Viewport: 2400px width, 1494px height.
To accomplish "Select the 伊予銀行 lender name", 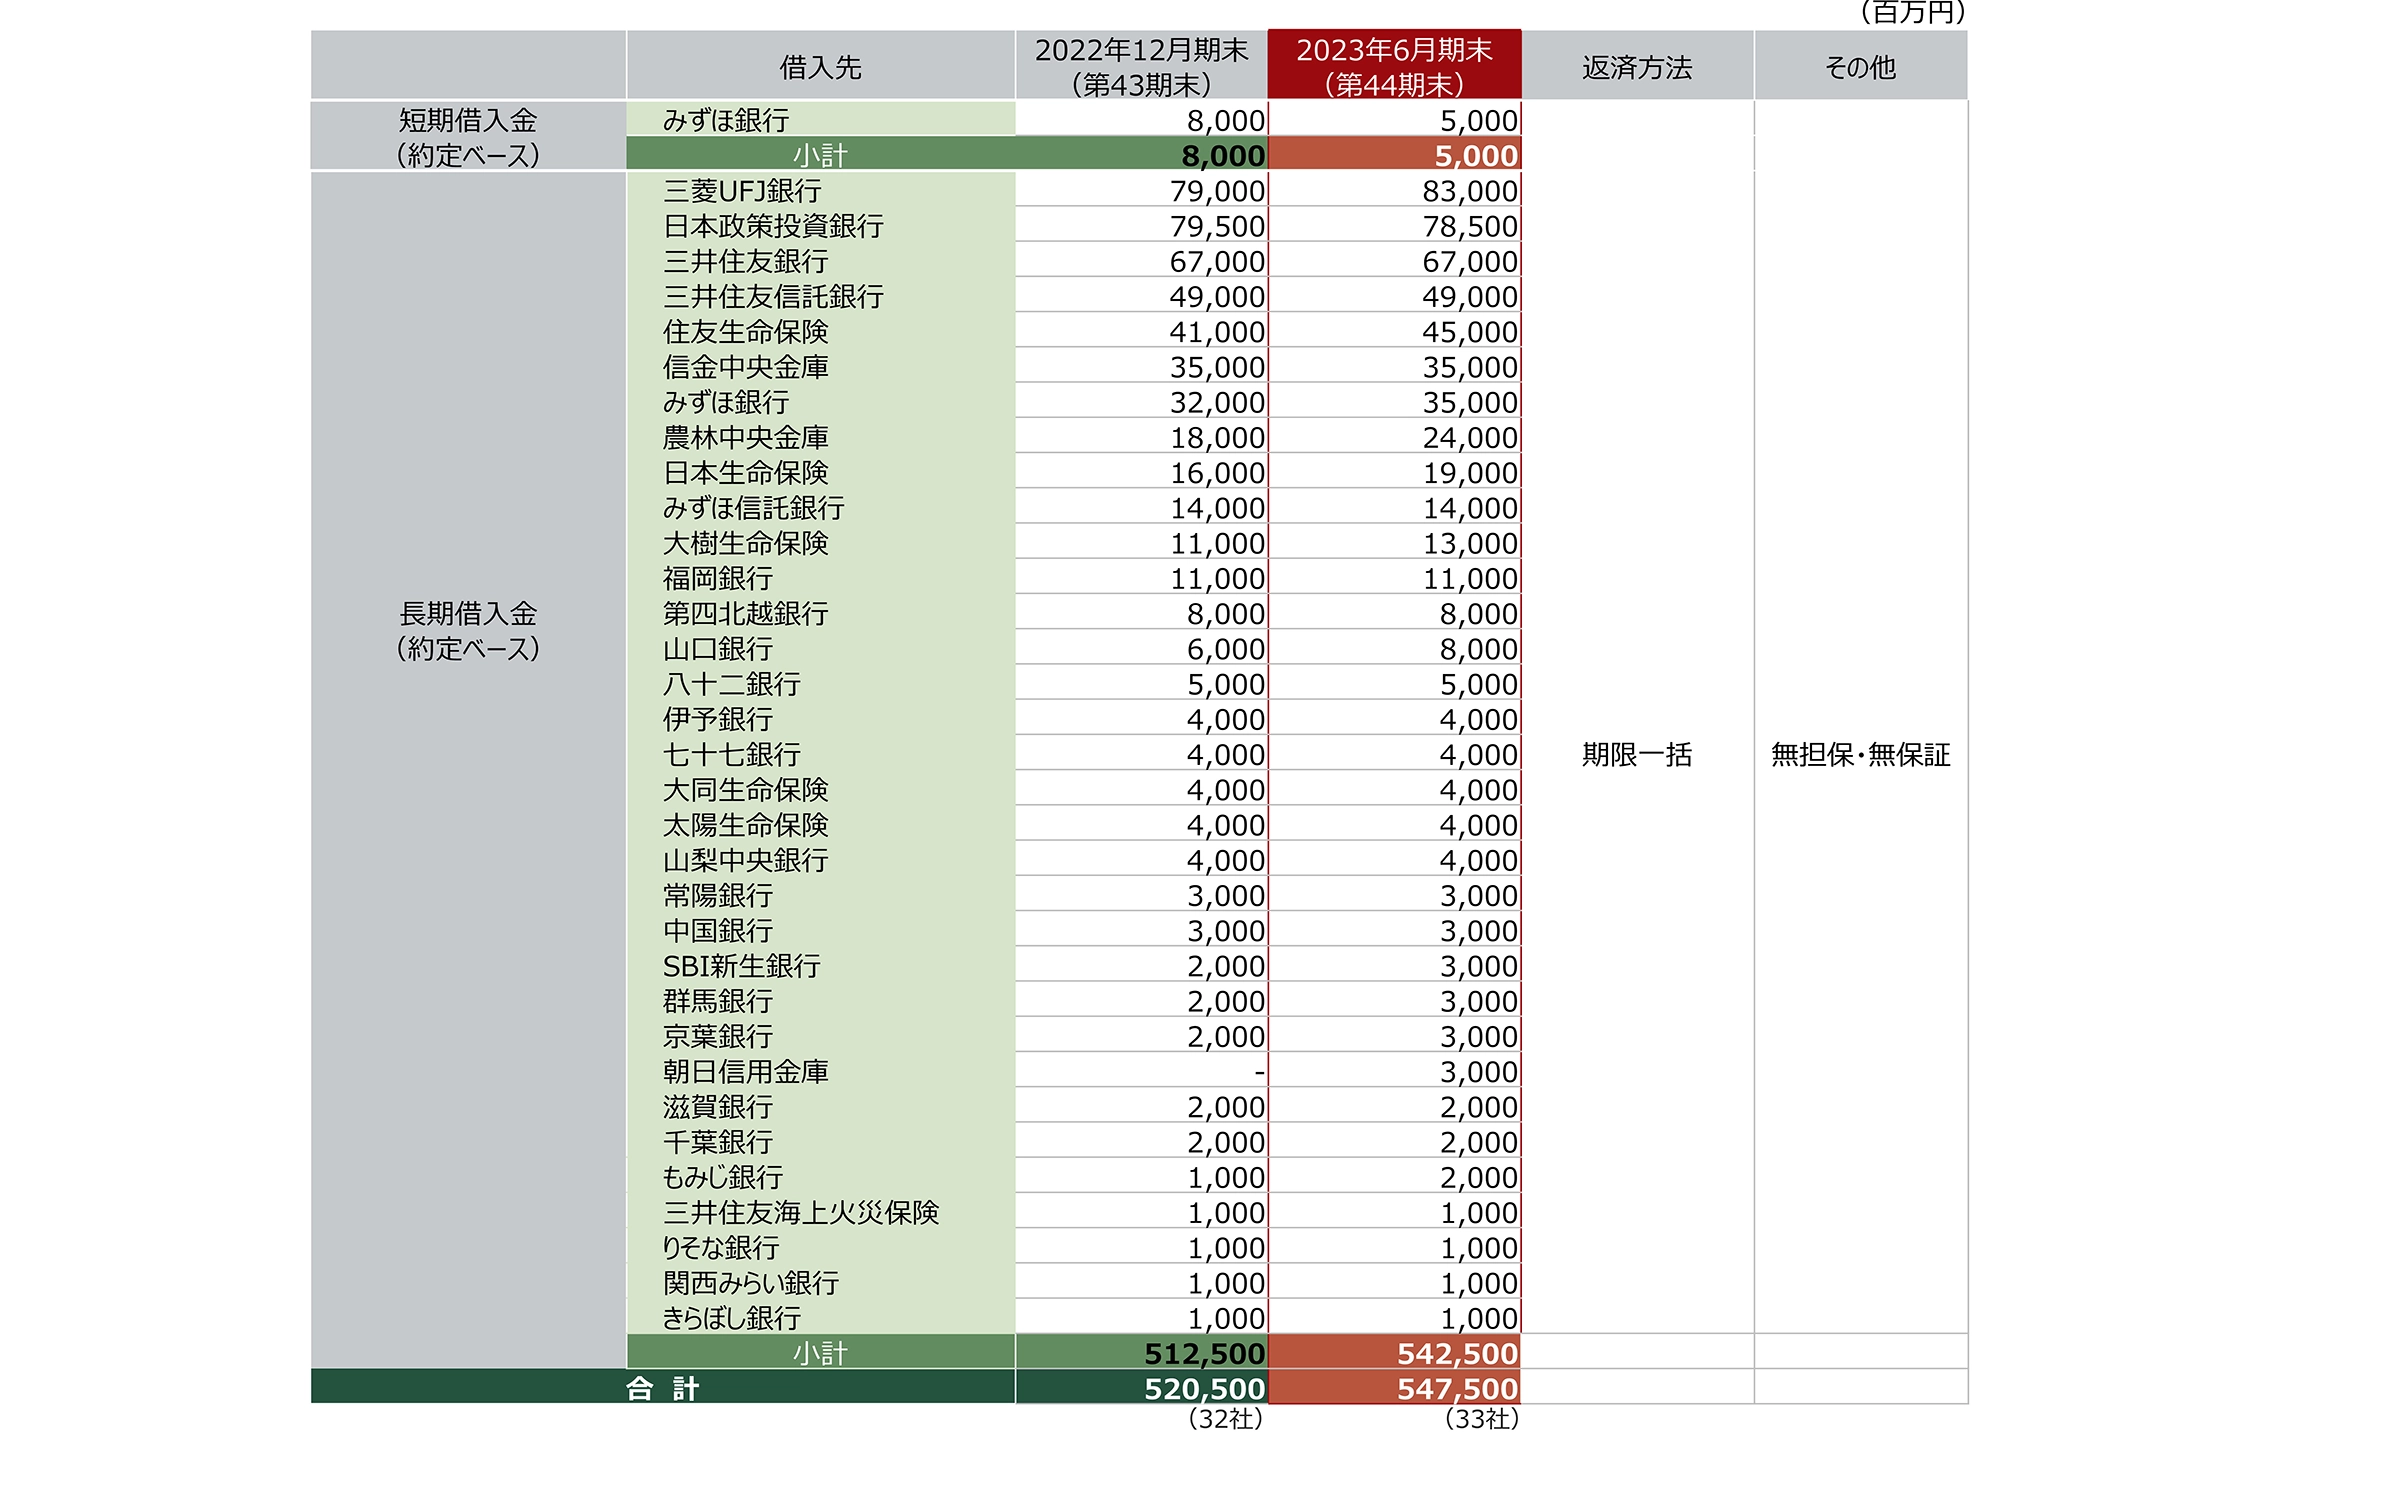I will click(x=718, y=719).
